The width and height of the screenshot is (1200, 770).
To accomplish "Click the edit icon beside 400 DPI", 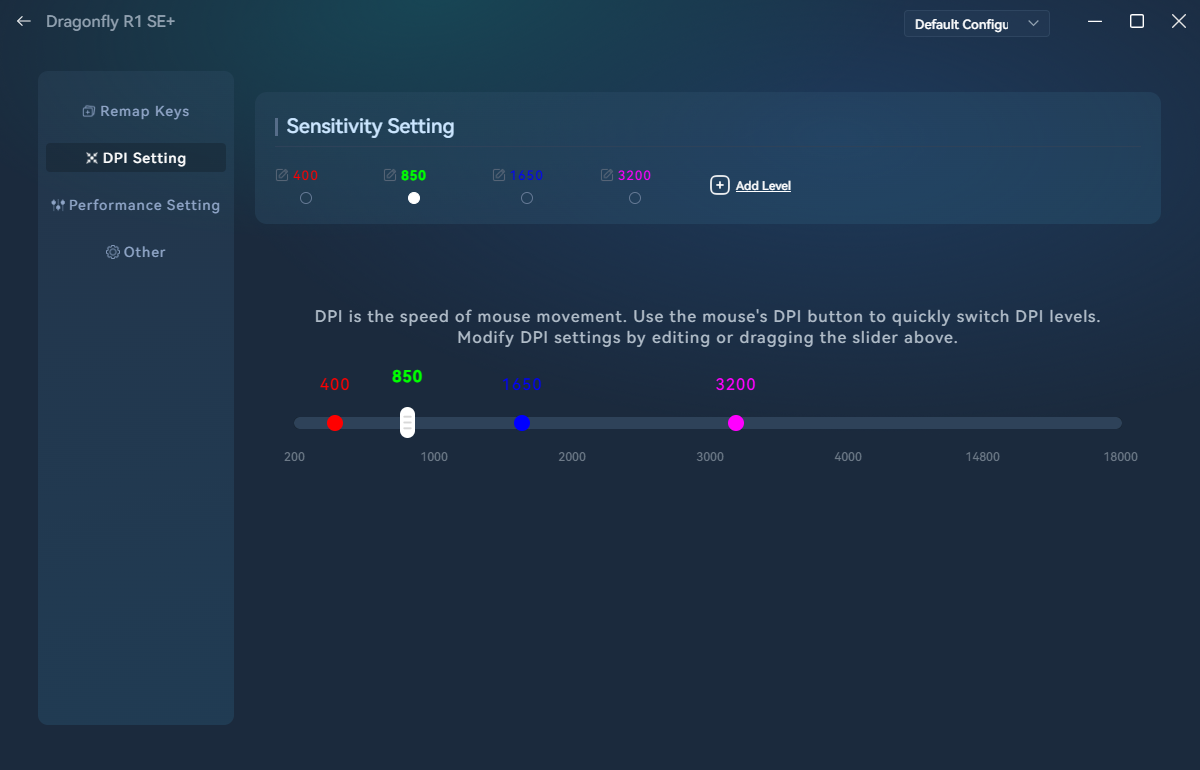I will click(282, 175).
